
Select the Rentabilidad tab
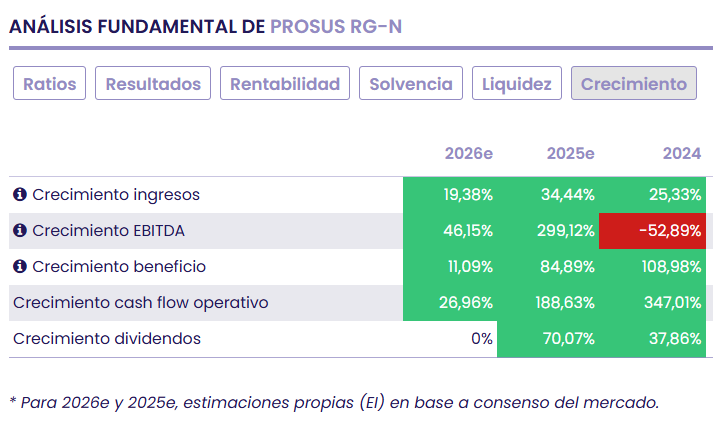coord(285,84)
